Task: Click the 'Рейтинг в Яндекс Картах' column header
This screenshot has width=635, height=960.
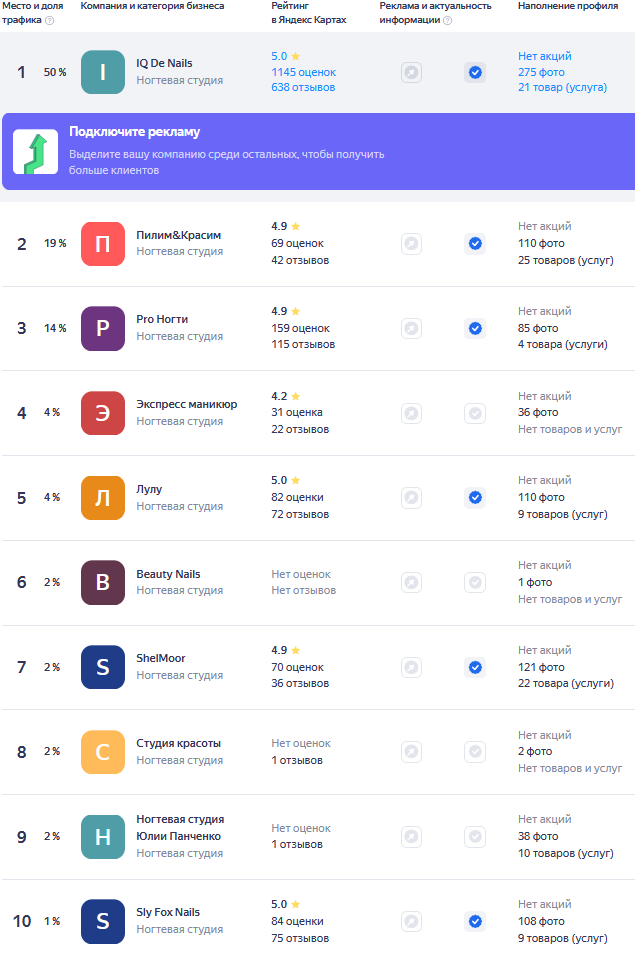Action: tap(309, 13)
